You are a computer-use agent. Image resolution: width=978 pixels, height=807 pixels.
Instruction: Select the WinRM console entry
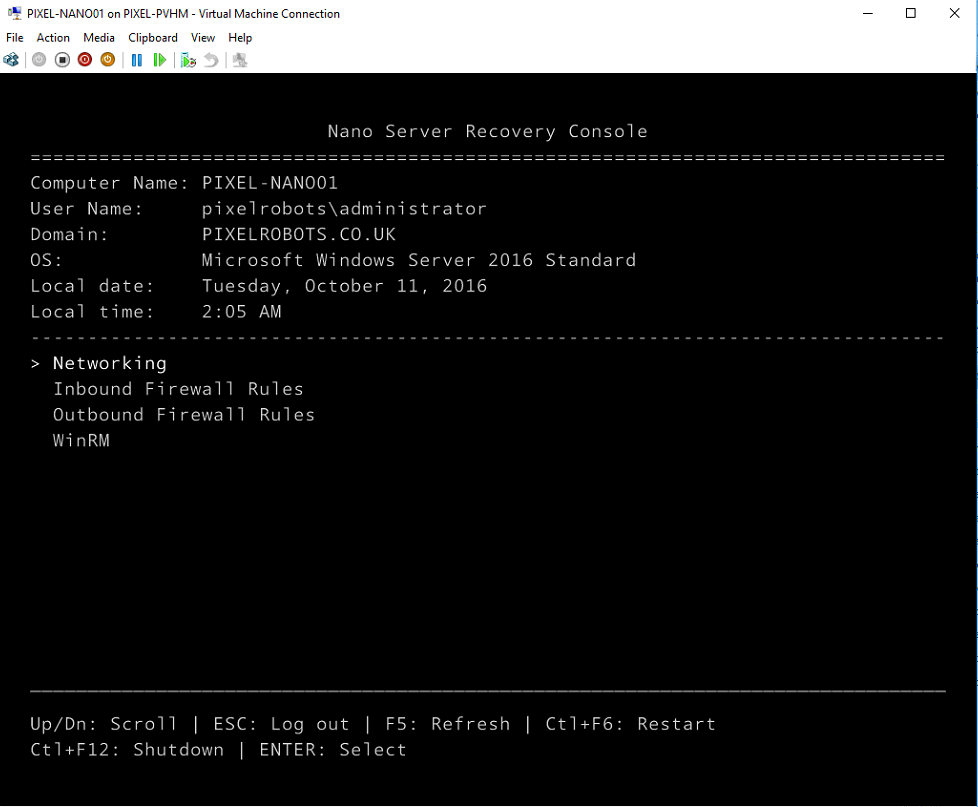coord(81,441)
